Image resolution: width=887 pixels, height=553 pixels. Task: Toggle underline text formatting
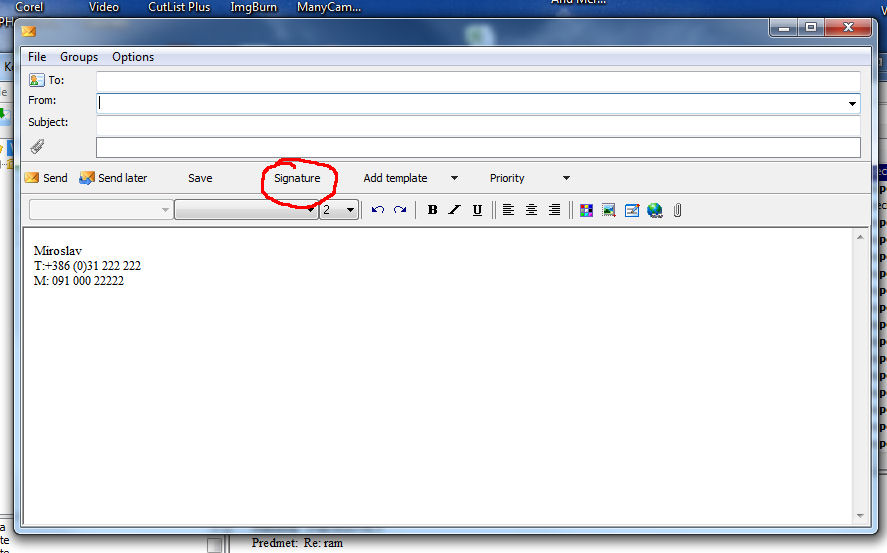pos(477,210)
